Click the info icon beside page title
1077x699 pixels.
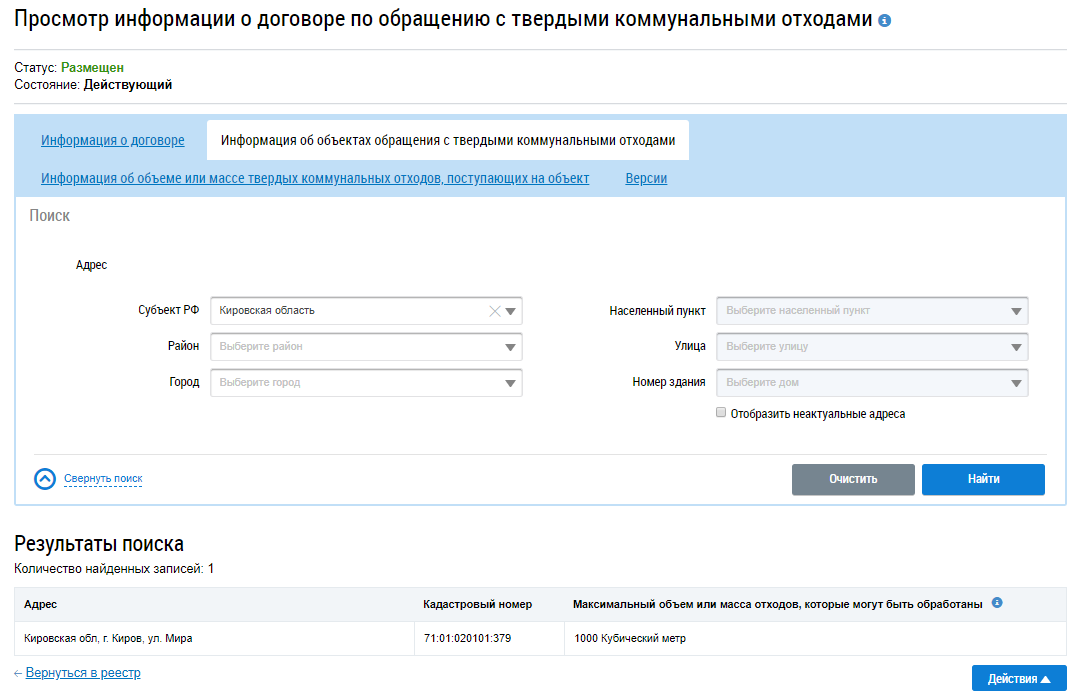pos(884,21)
